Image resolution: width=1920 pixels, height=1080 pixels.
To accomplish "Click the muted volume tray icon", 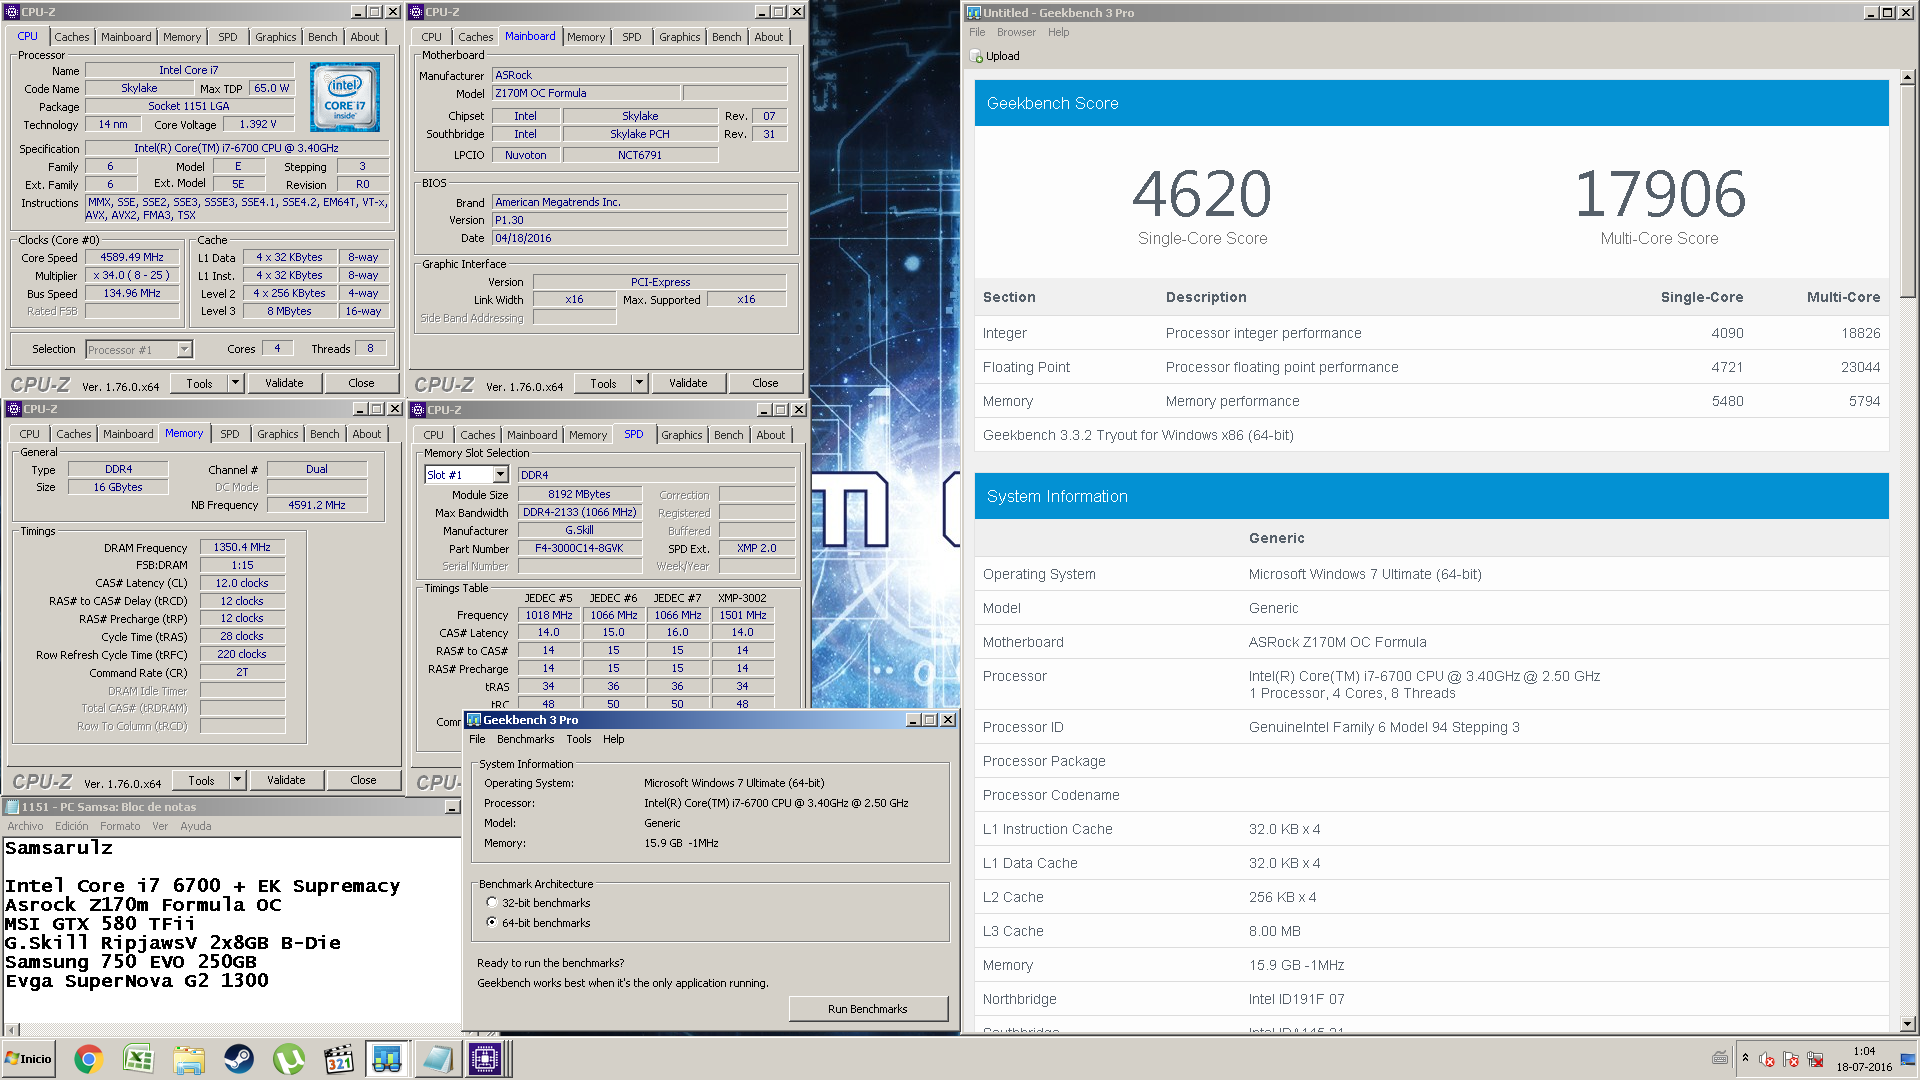I will click(1767, 1059).
